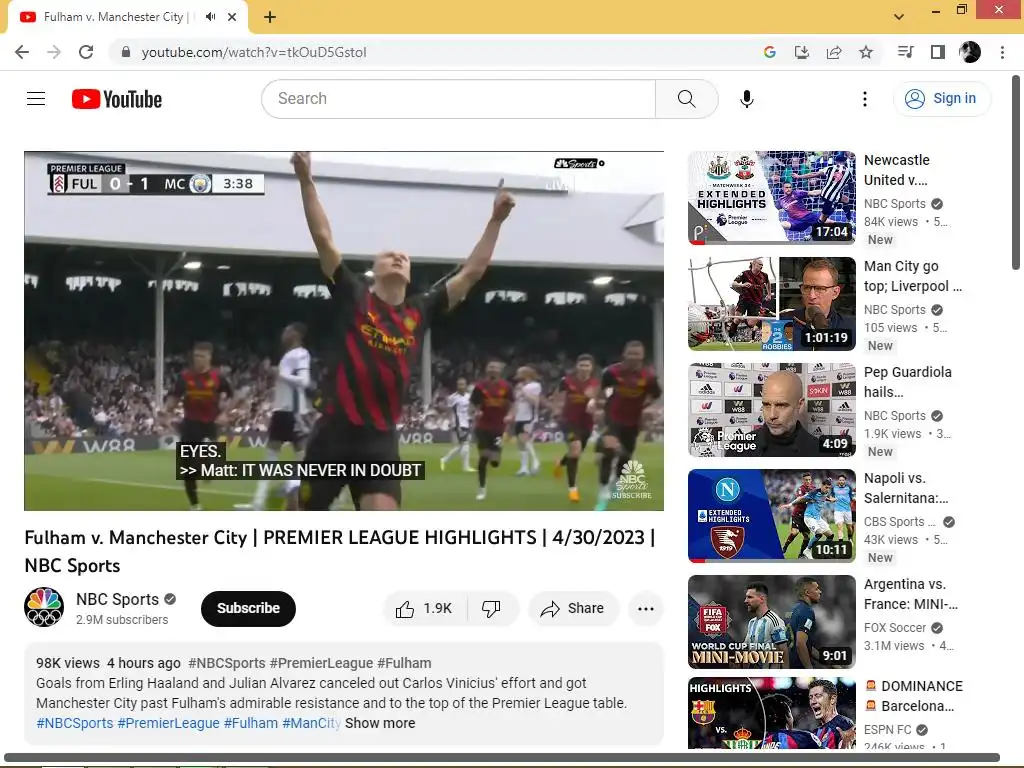Open the YouTube hamburger guide menu
This screenshot has width=1024, height=768.
(x=36, y=99)
